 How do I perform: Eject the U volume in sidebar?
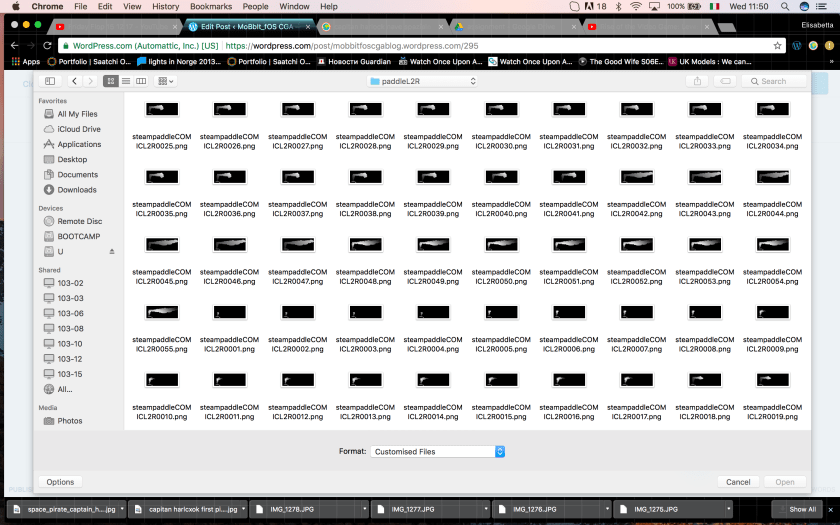coord(112,251)
